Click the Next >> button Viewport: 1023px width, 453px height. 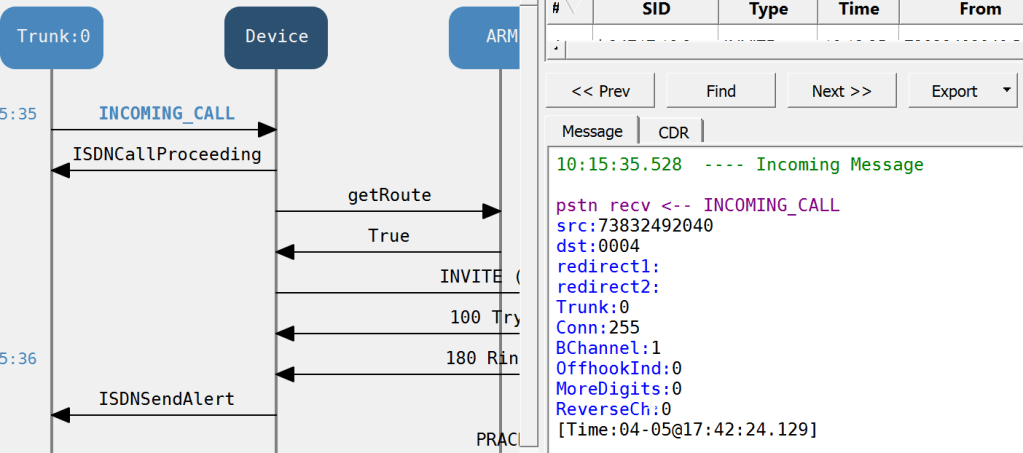click(x=841, y=91)
